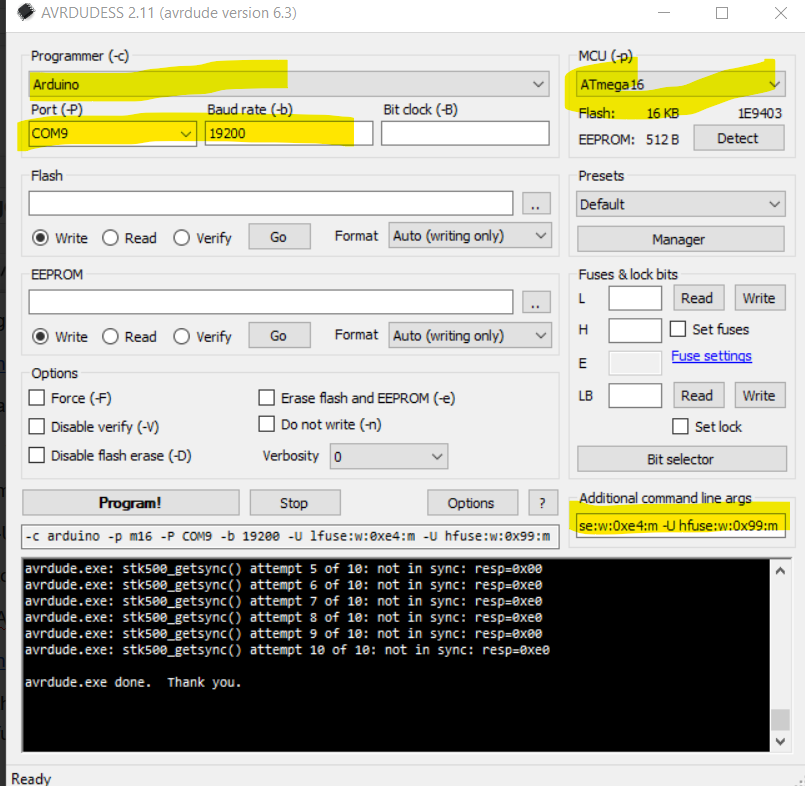Click the fuses Write button
This screenshot has height=786, width=805.
pos(760,298)
